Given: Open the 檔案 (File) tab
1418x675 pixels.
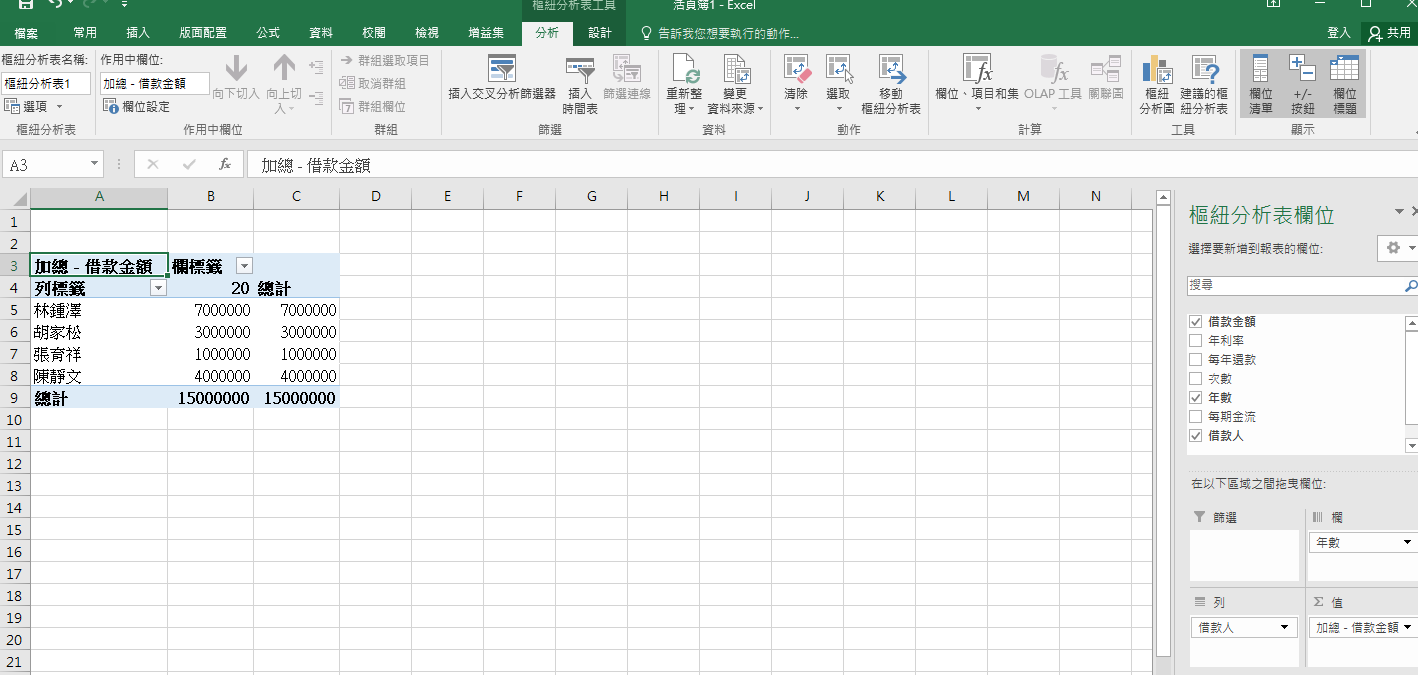Looking at the screenshot, I should click(x=27, y=33).
